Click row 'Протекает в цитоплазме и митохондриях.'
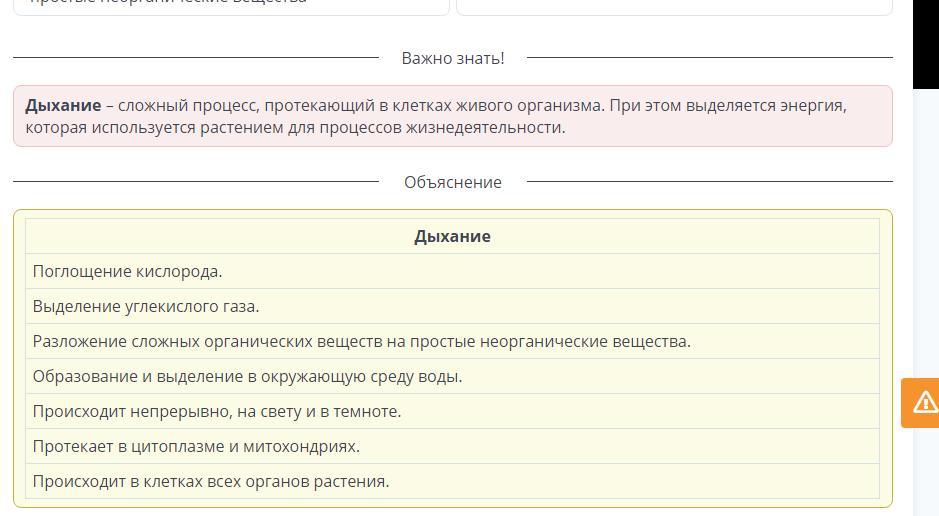The width and height of the screenshot is (939, 516). point(452,447)
